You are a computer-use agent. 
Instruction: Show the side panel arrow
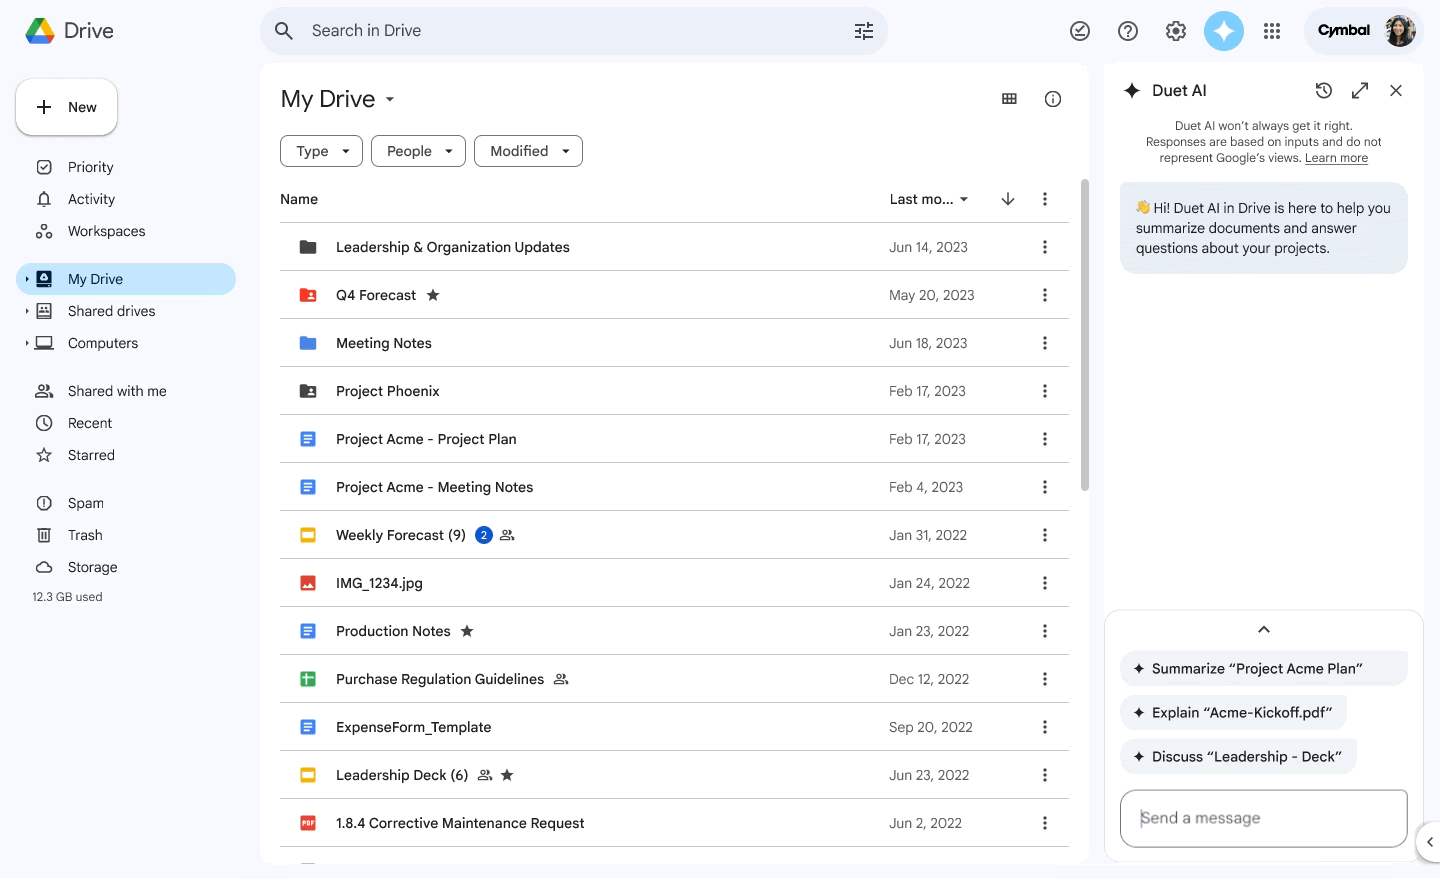click(x=1429, y=842)
